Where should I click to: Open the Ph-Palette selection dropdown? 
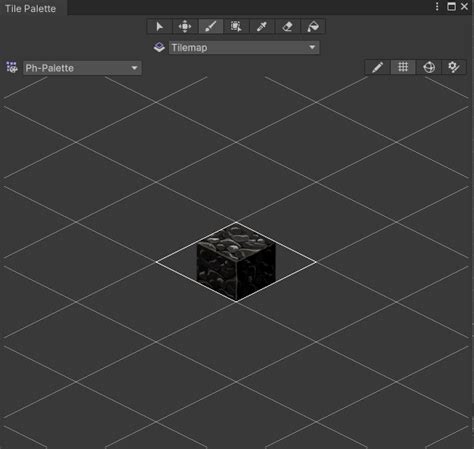[x=82, y=68]
